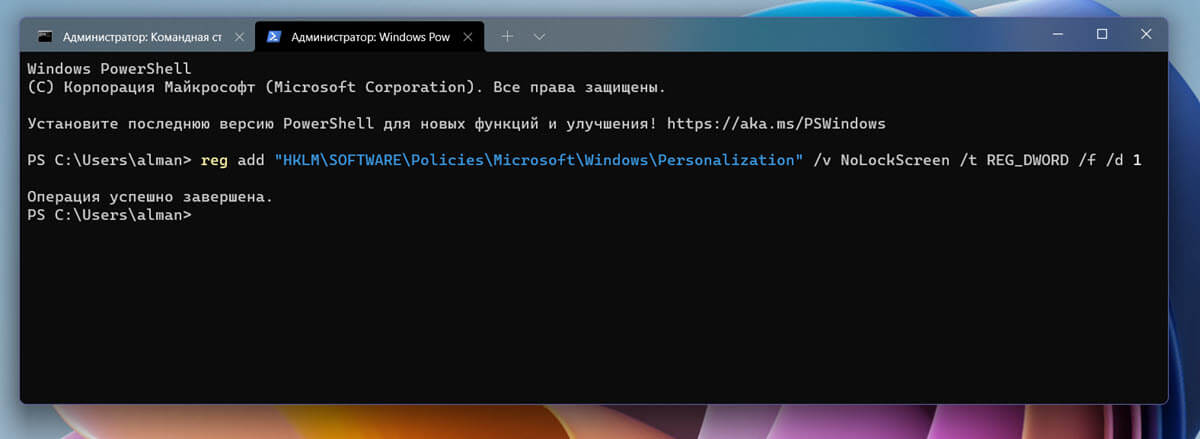Image resolution: width=1200 pixels, height=439 pixels.
Task: Close the Windows PowerShell tab
Action: pos(468,36)
